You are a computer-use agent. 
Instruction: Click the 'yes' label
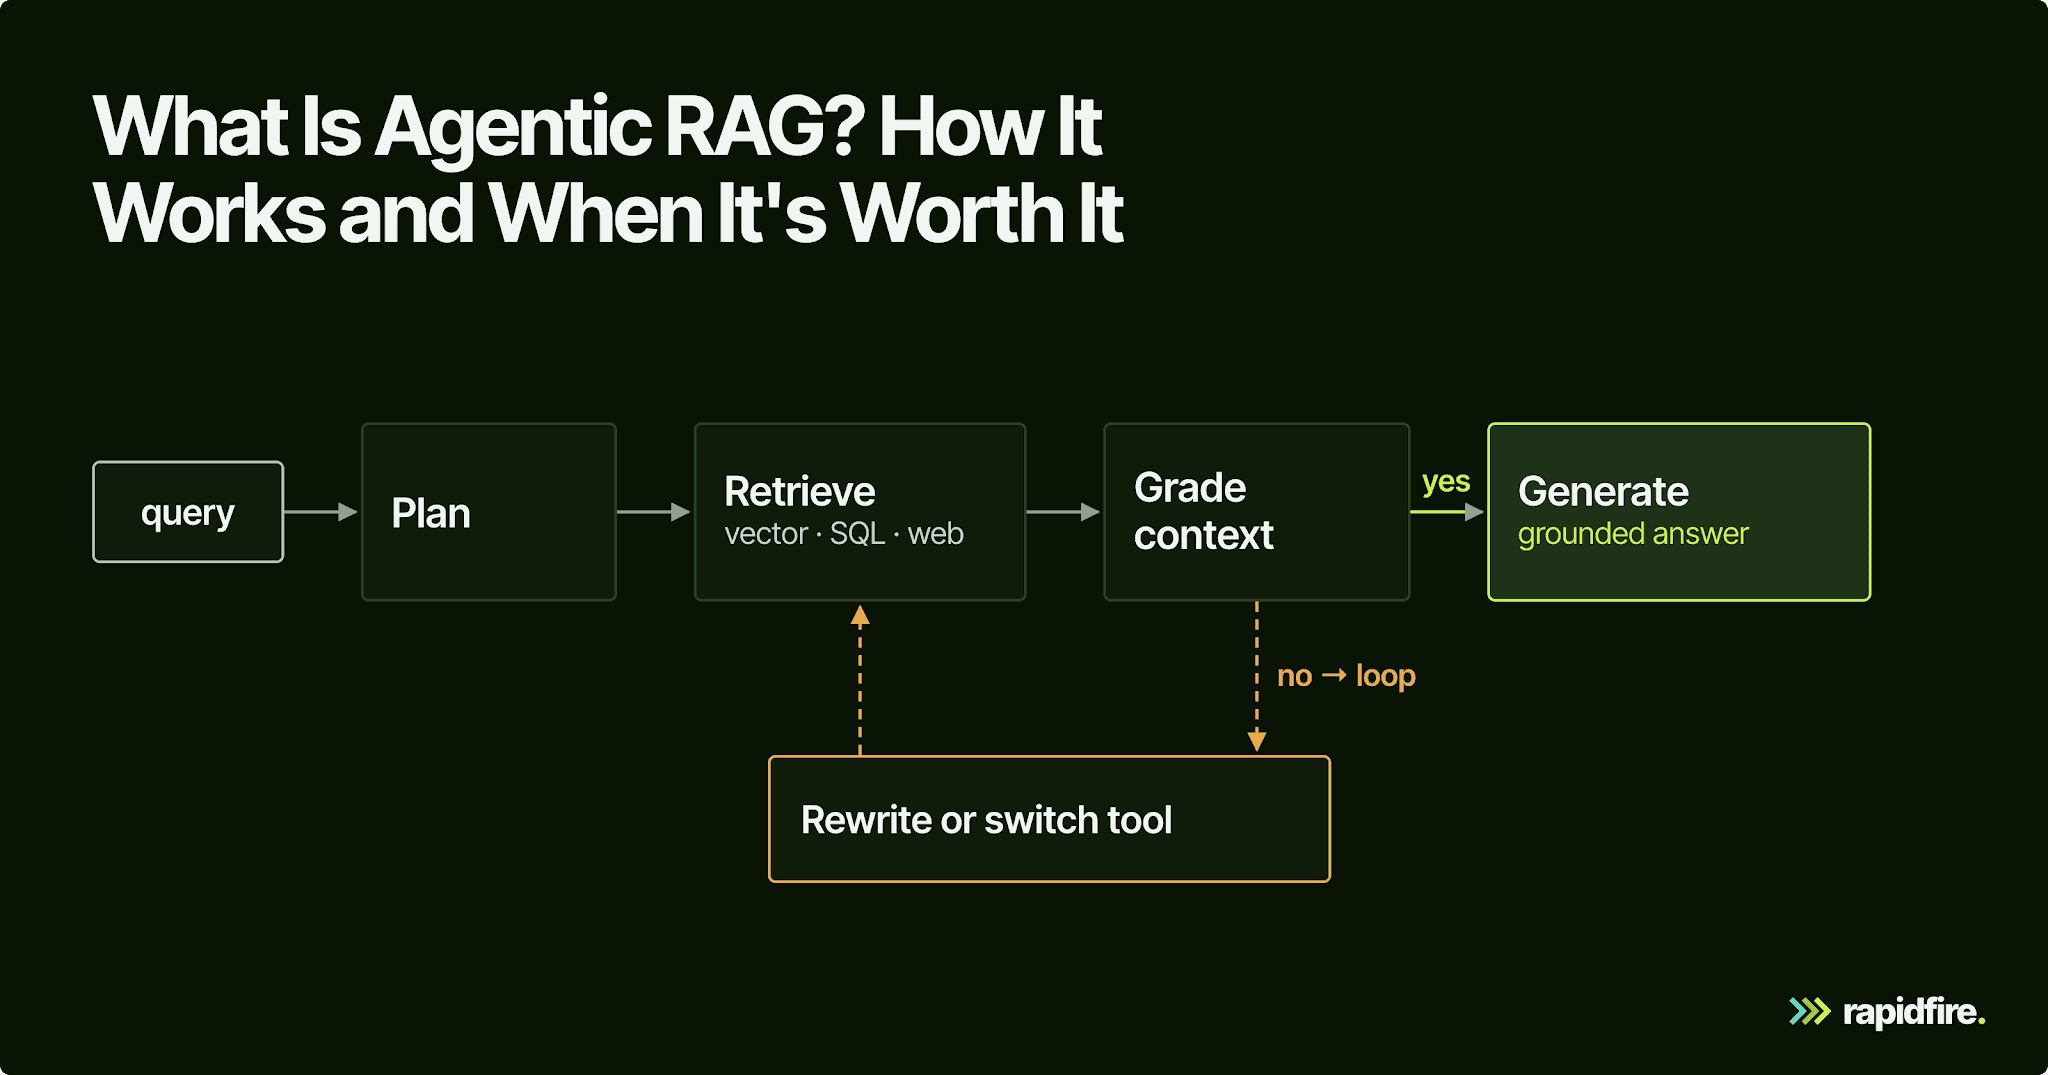(x=1446, y=482)
